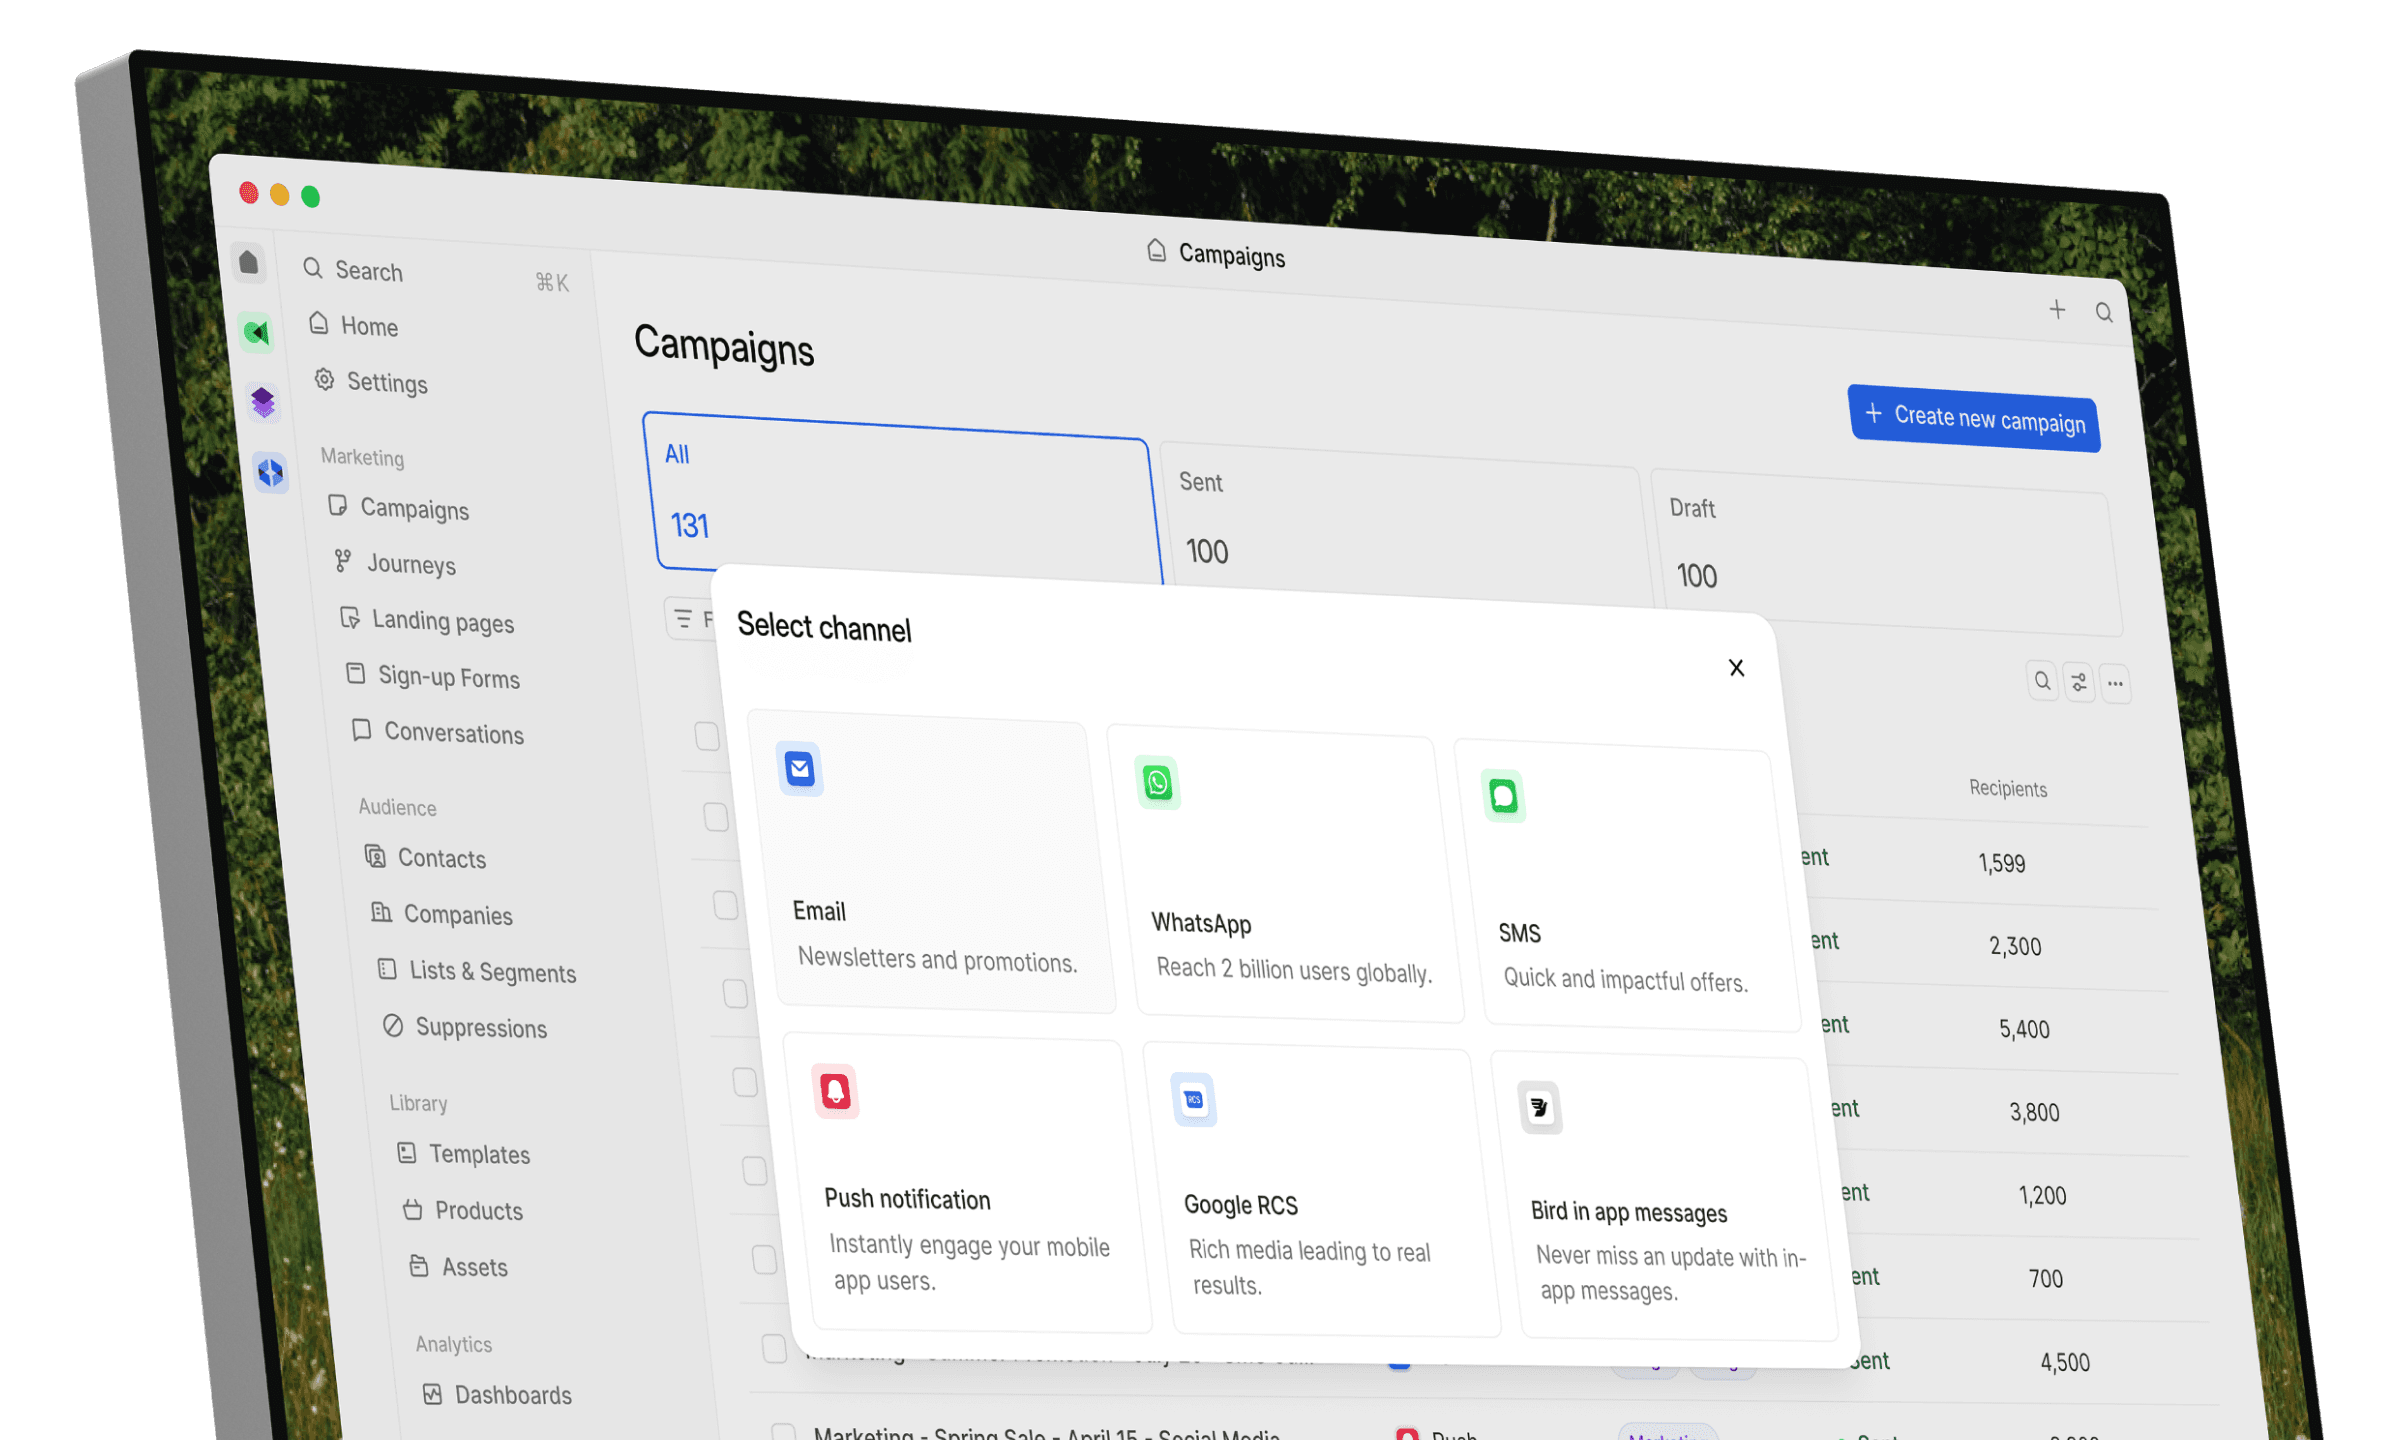Select the SMS channel icon

(1503, 796)
